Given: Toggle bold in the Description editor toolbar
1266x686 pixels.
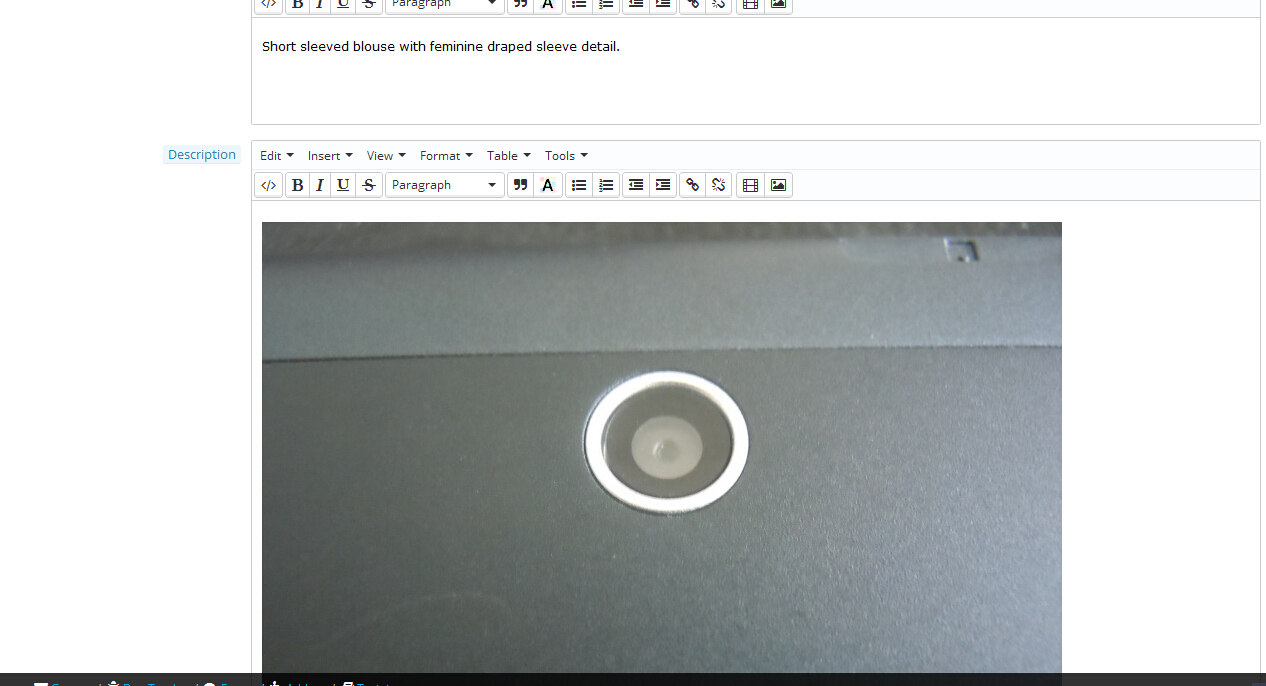Looking at the screenshot, I should point(297,185).
